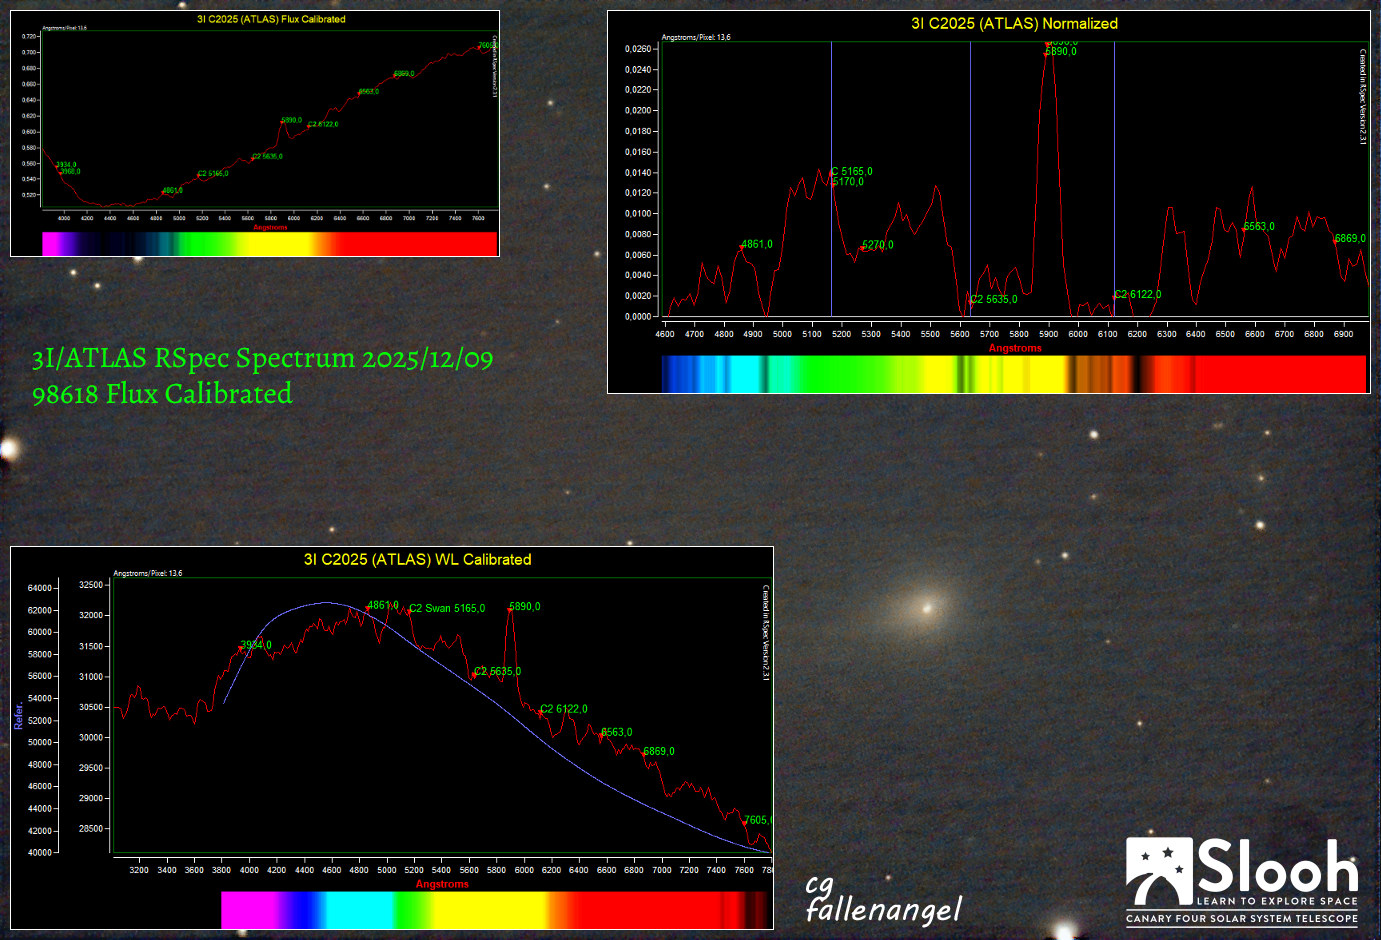Click the '5890,0' peak label in Normalized chart
The image size is (1381, 940).
[x=1061, y=52]
